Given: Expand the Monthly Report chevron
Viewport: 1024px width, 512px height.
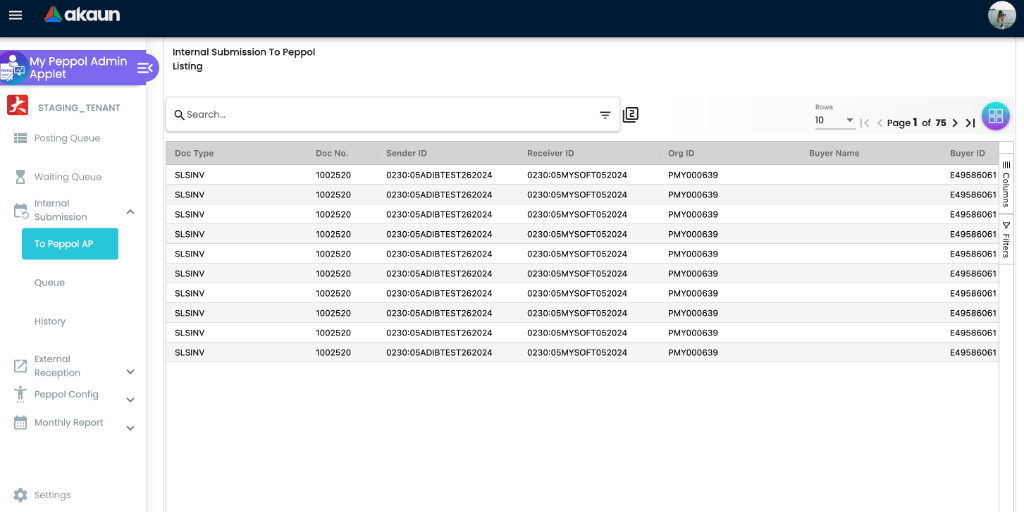Looking at the screenshot, I should [130, 428].
